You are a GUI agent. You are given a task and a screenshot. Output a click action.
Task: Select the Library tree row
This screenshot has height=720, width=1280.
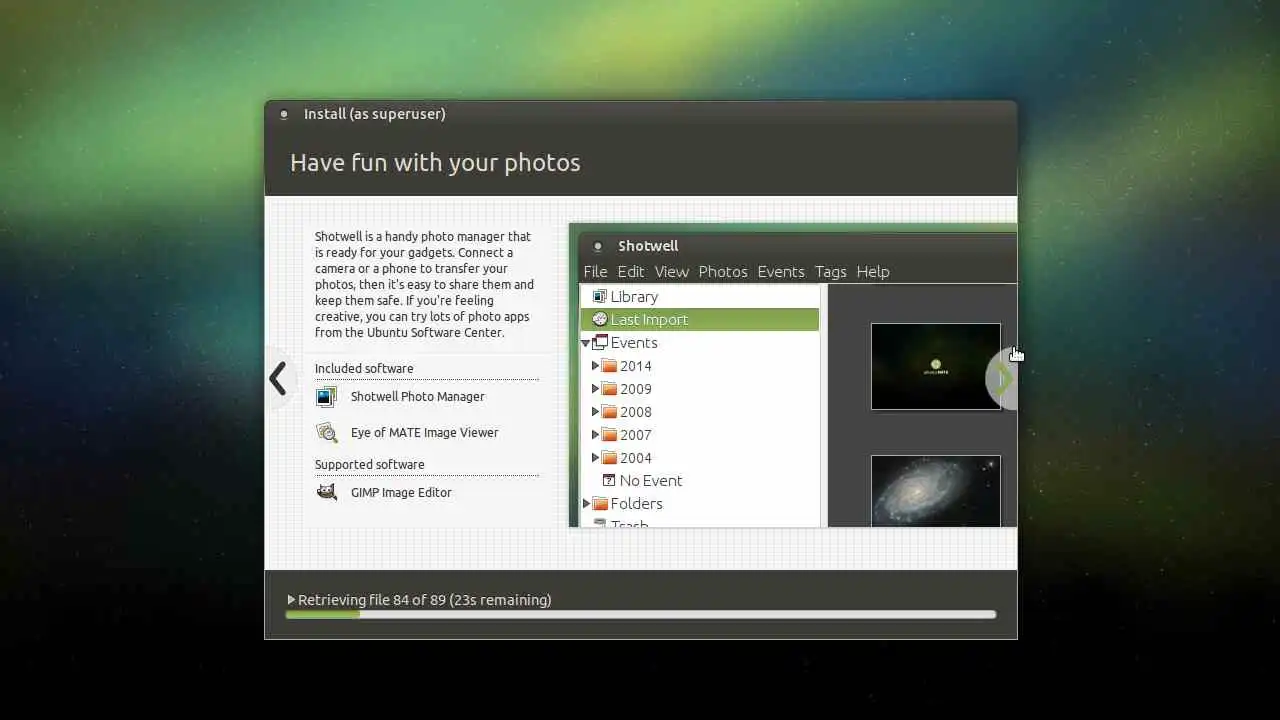(700, 297)
